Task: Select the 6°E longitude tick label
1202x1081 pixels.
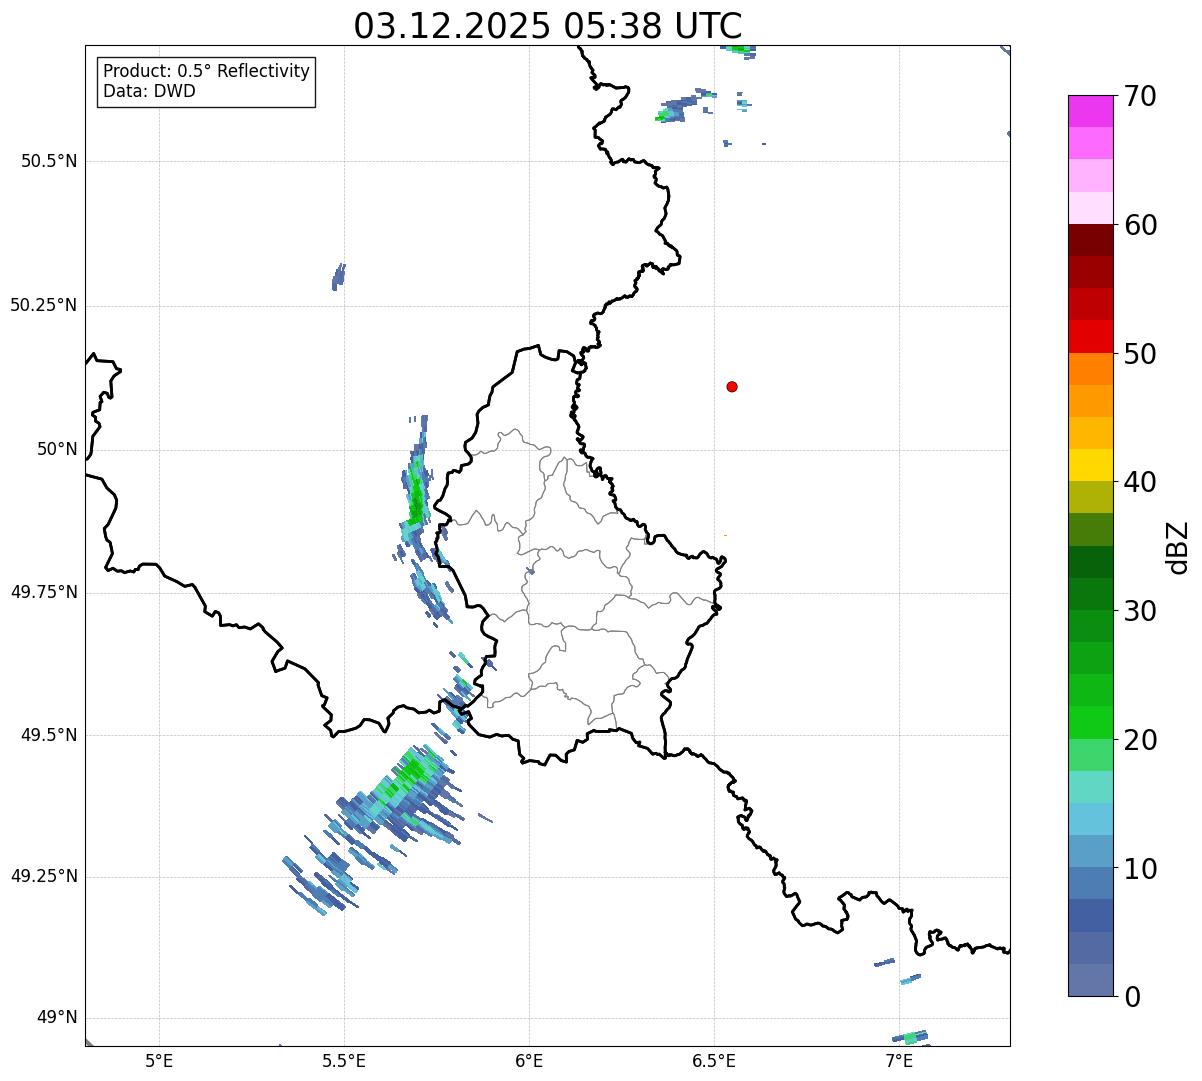Action: [x=529, y=1060]
